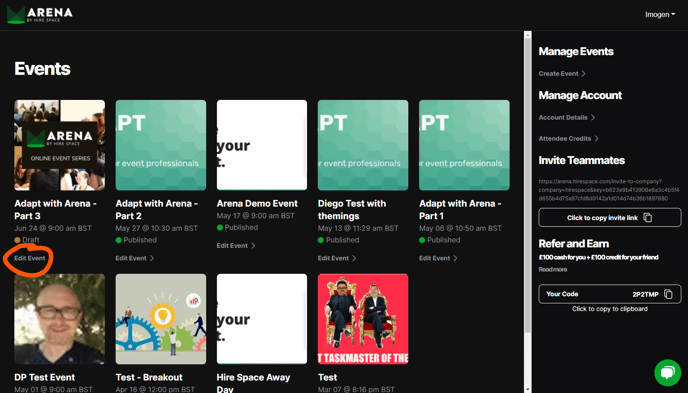Click the Your Code field
This screenshot has width=688, height=393.
[610, 294]
